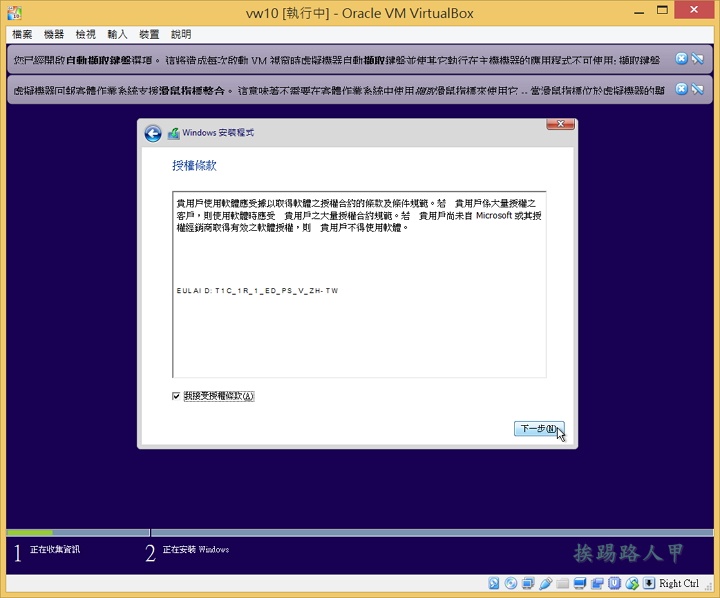Screen dimensions: 720x598
Task: Click the shared folders status icon
Action: [x=562, y=583]
